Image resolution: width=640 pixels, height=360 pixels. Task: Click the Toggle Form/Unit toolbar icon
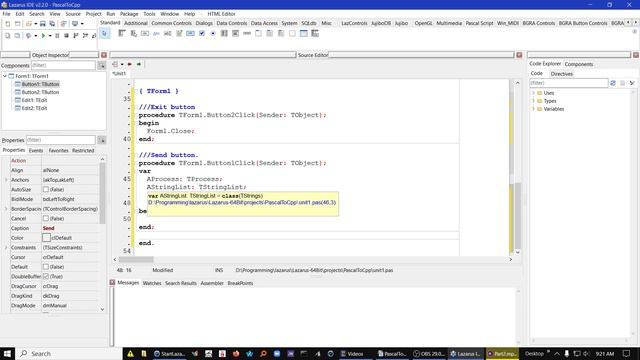click(64, 24)
